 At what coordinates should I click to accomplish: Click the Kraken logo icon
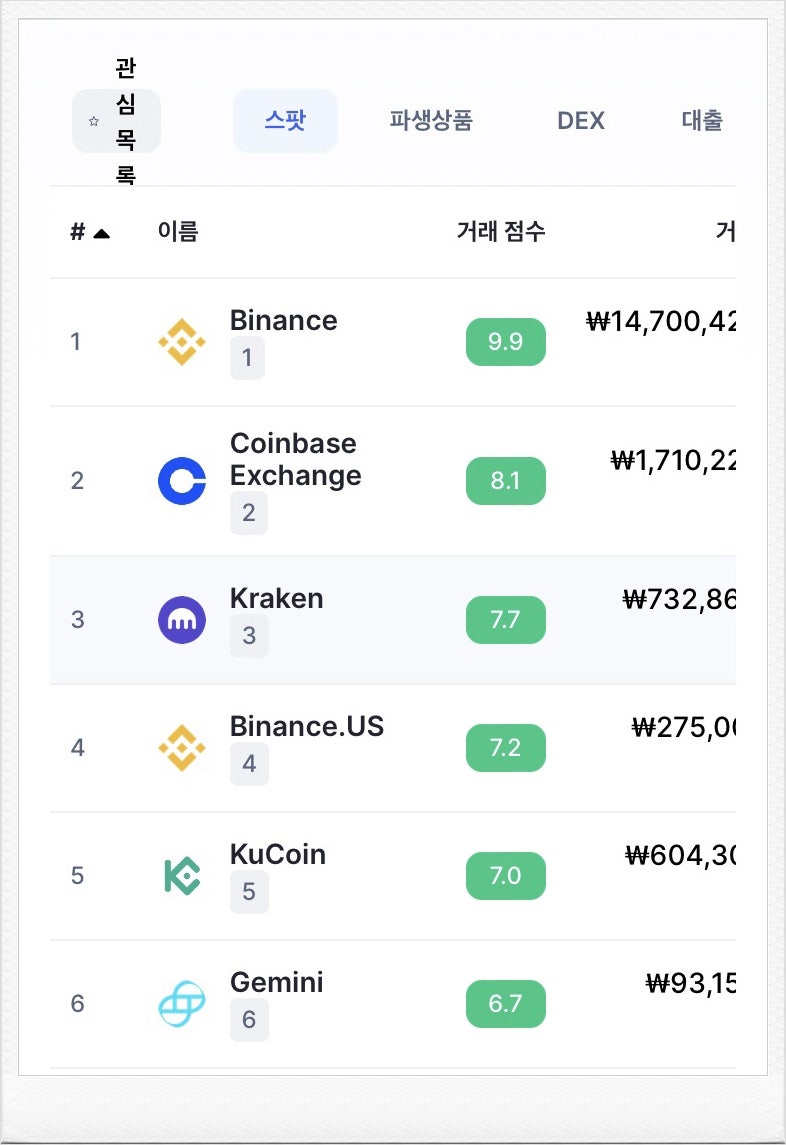182,620
